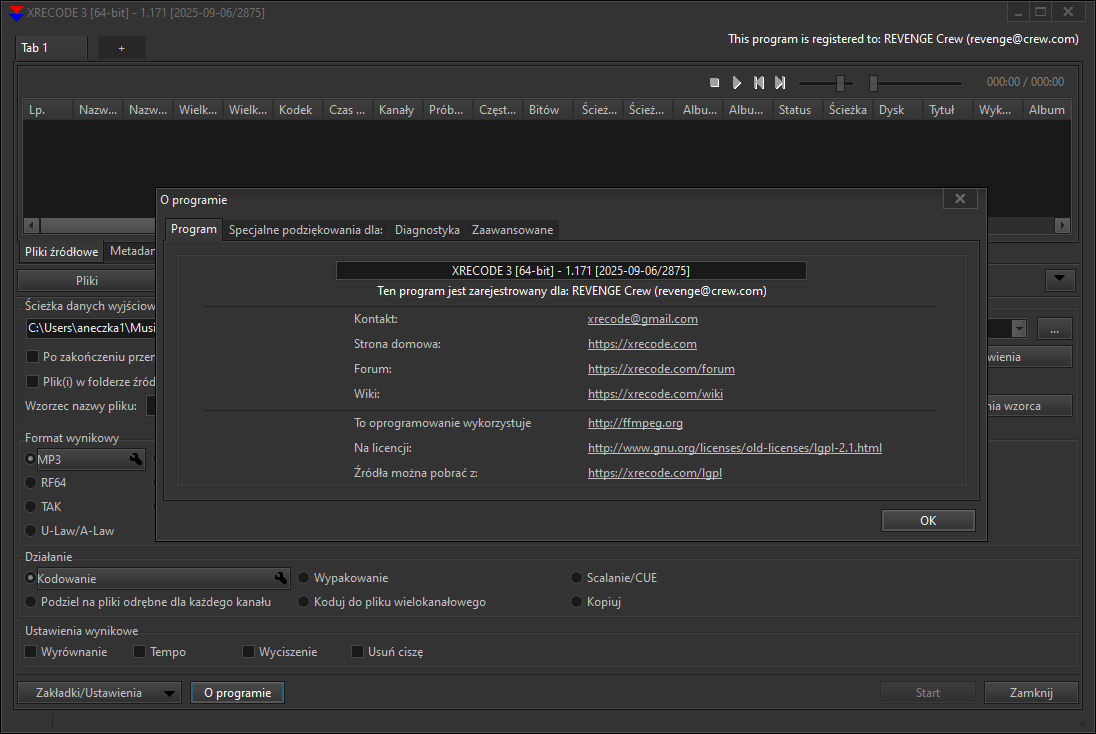
Task: Click the version text field in dialog
Action: (571, 271)
